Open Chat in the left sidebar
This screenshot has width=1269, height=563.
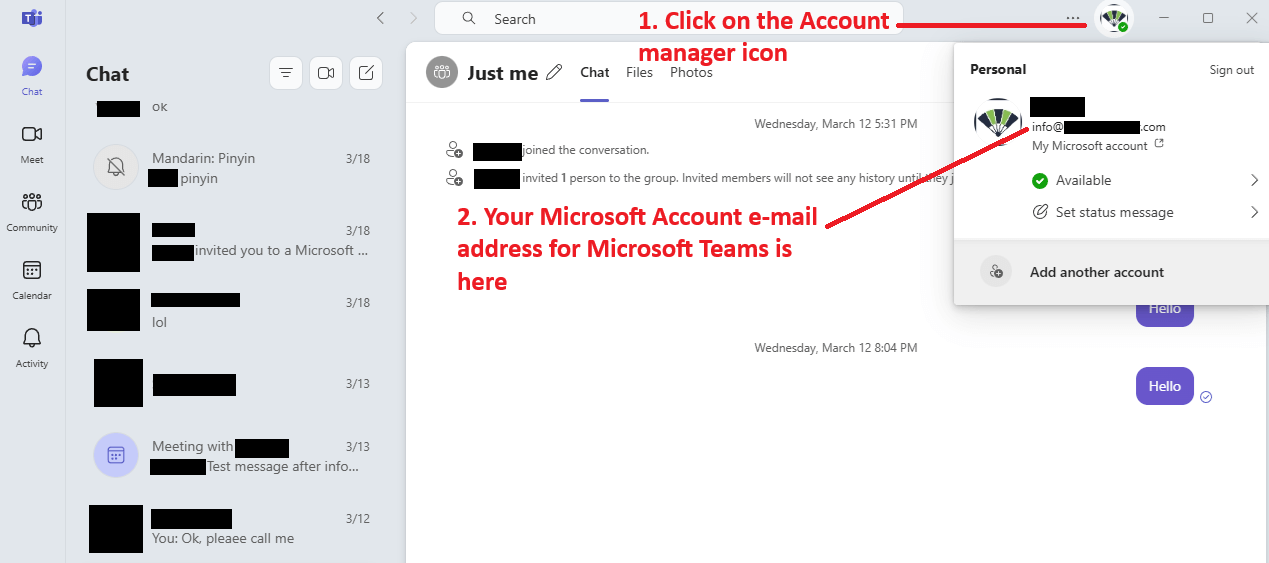click(32, 76)
